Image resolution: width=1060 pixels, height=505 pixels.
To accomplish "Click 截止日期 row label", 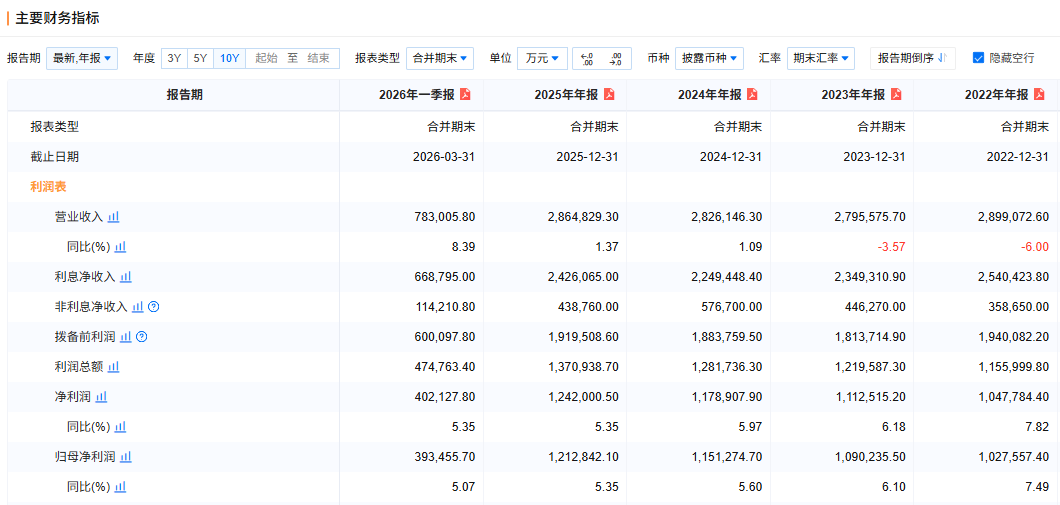I will [54, 157].
